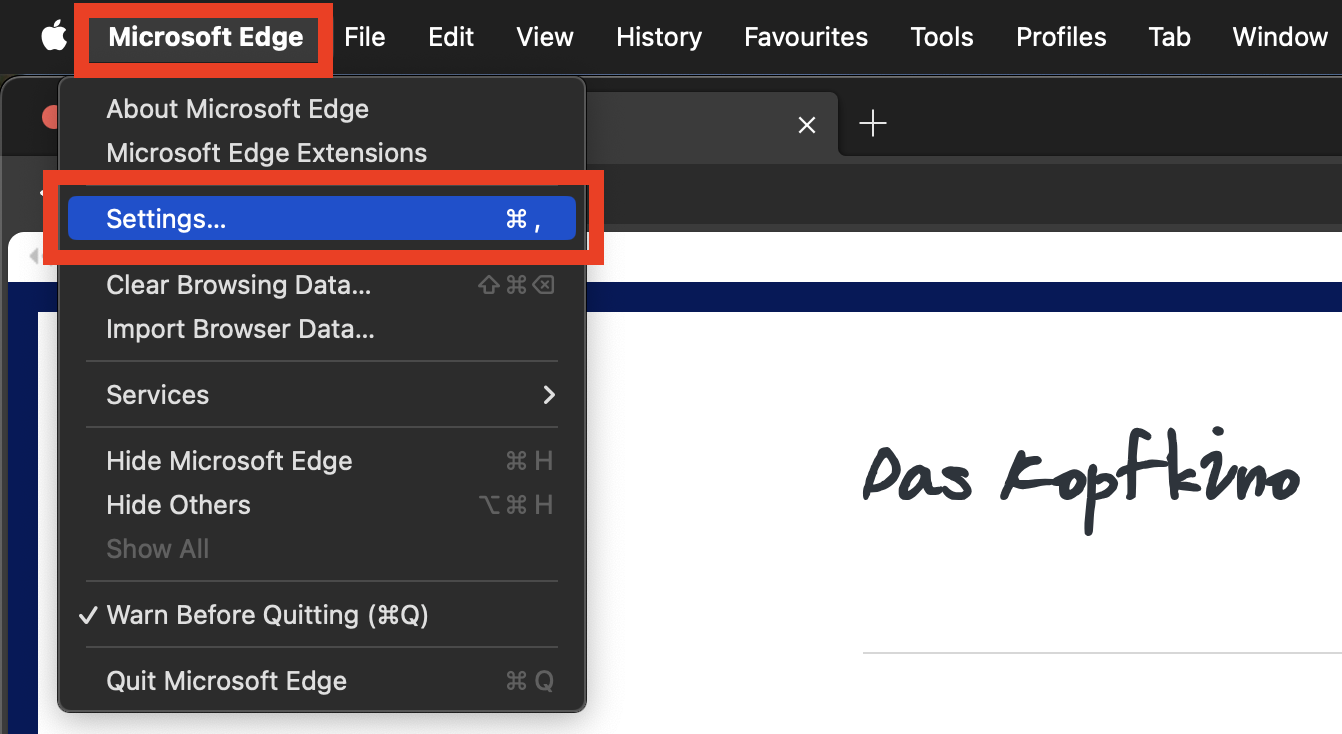Image resolution: width=1342 pixels, height=734 pixels.
Task: Close the current browser tab
Action: (x=807, y=125)
